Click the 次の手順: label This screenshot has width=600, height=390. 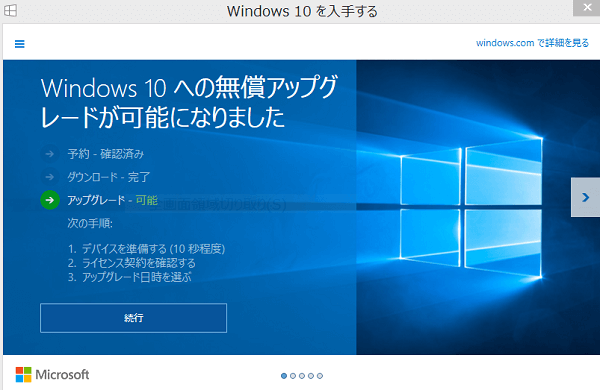(x=90, y=223)
